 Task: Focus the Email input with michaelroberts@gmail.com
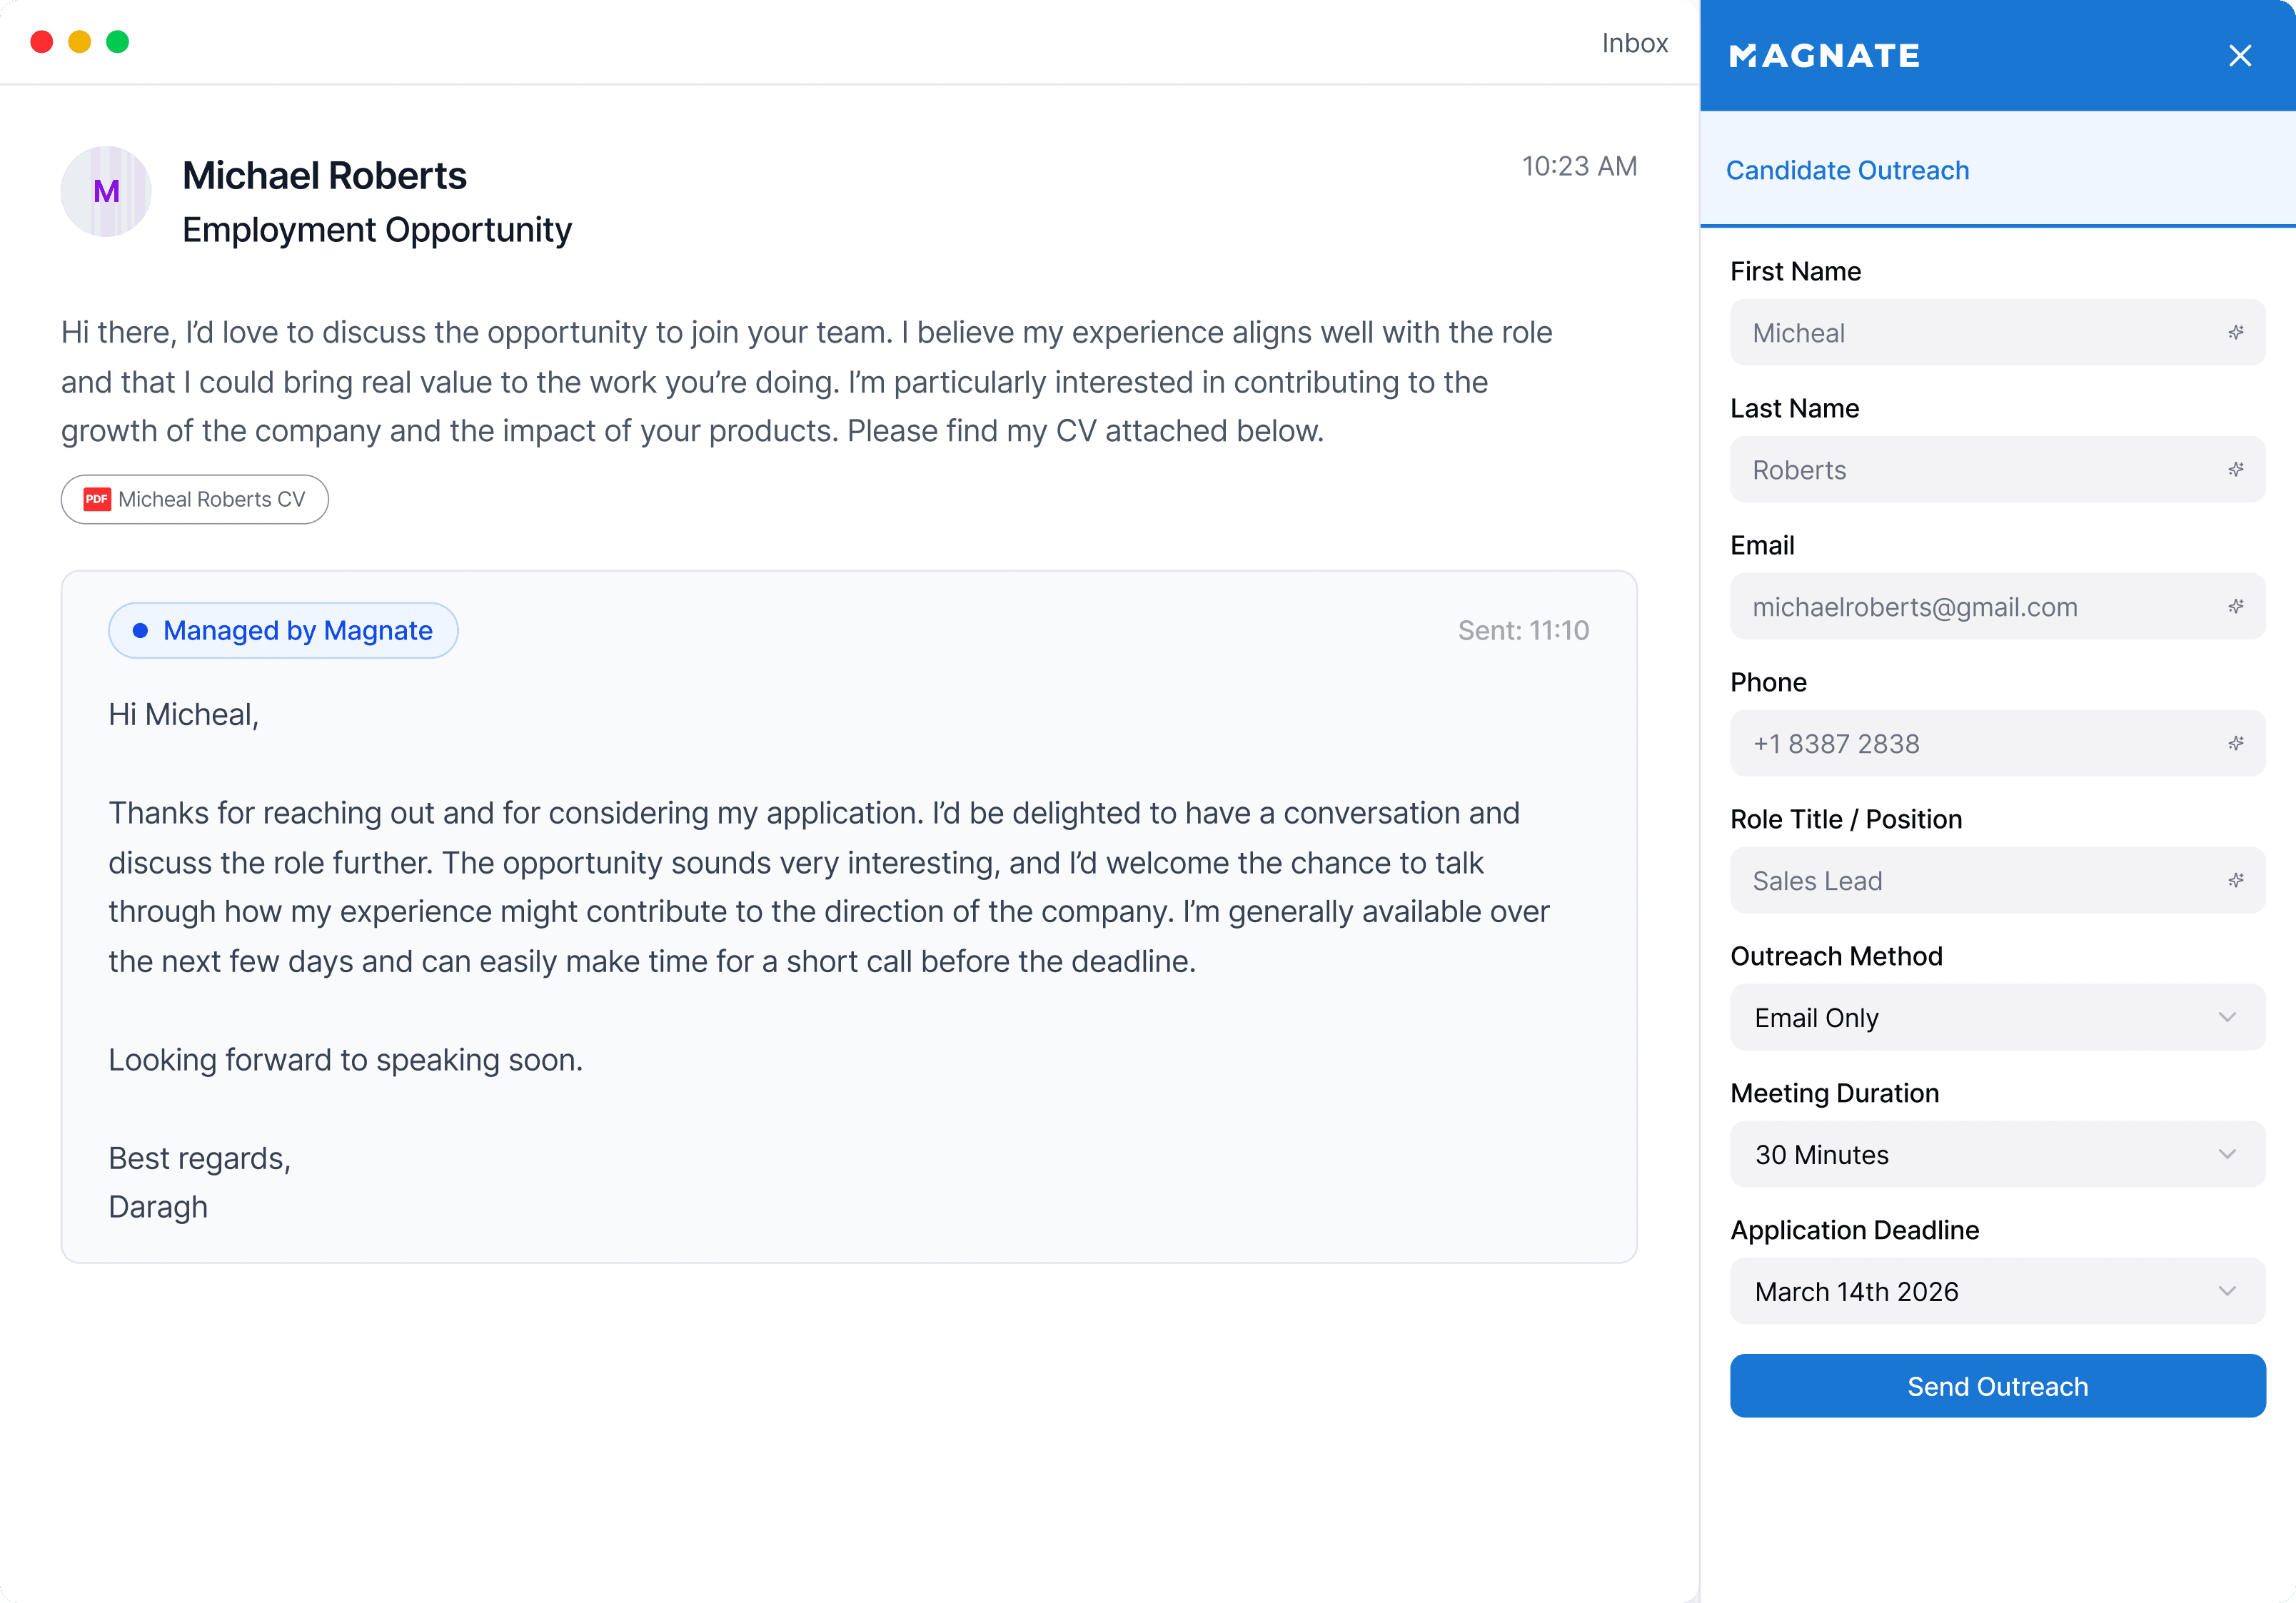tap(1997, 606)
